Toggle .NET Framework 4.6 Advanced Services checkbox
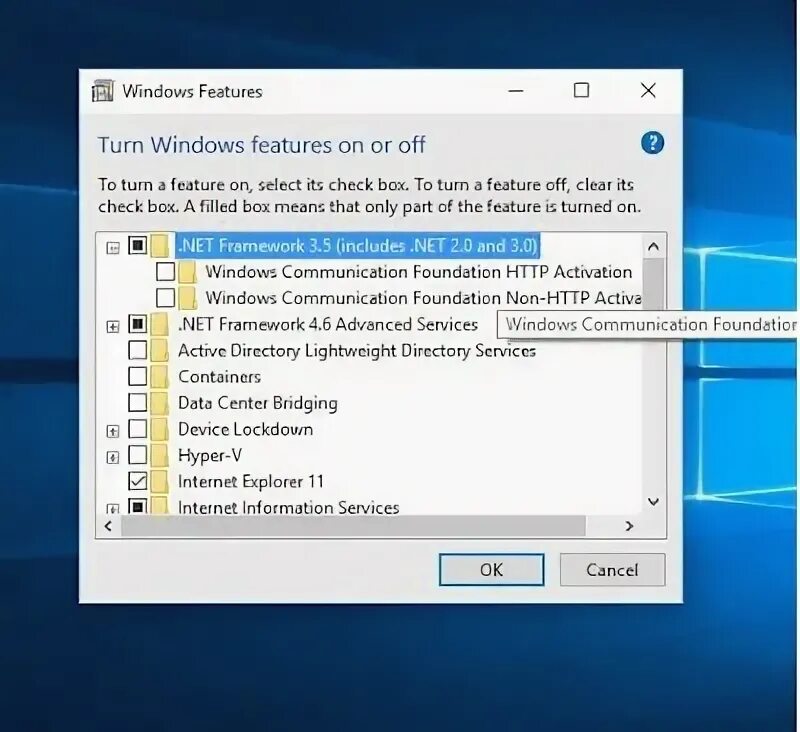The height and width of the screenshot is (732, 800). 137,324
